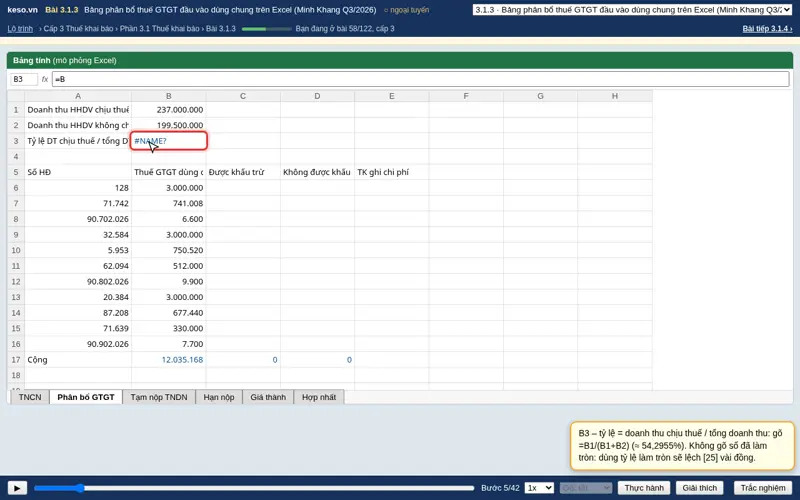Click the formula bar containing =B
The width and height of the screenshot is (800, 500).
pyautogui.click(x=420, y=79)
